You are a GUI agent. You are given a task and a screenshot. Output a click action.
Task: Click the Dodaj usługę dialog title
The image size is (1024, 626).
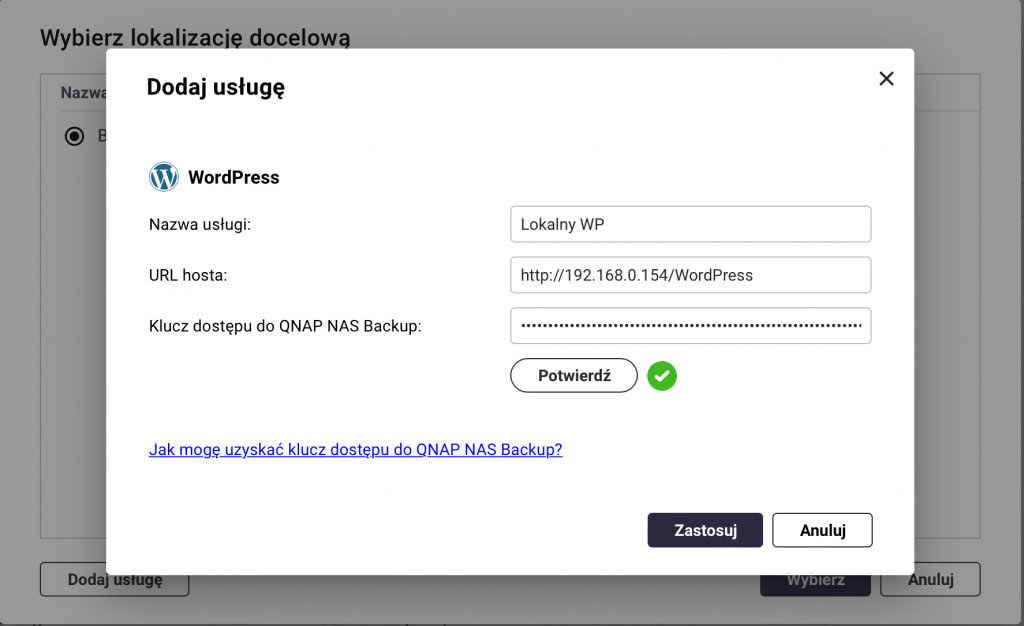(x=216, y=87)
